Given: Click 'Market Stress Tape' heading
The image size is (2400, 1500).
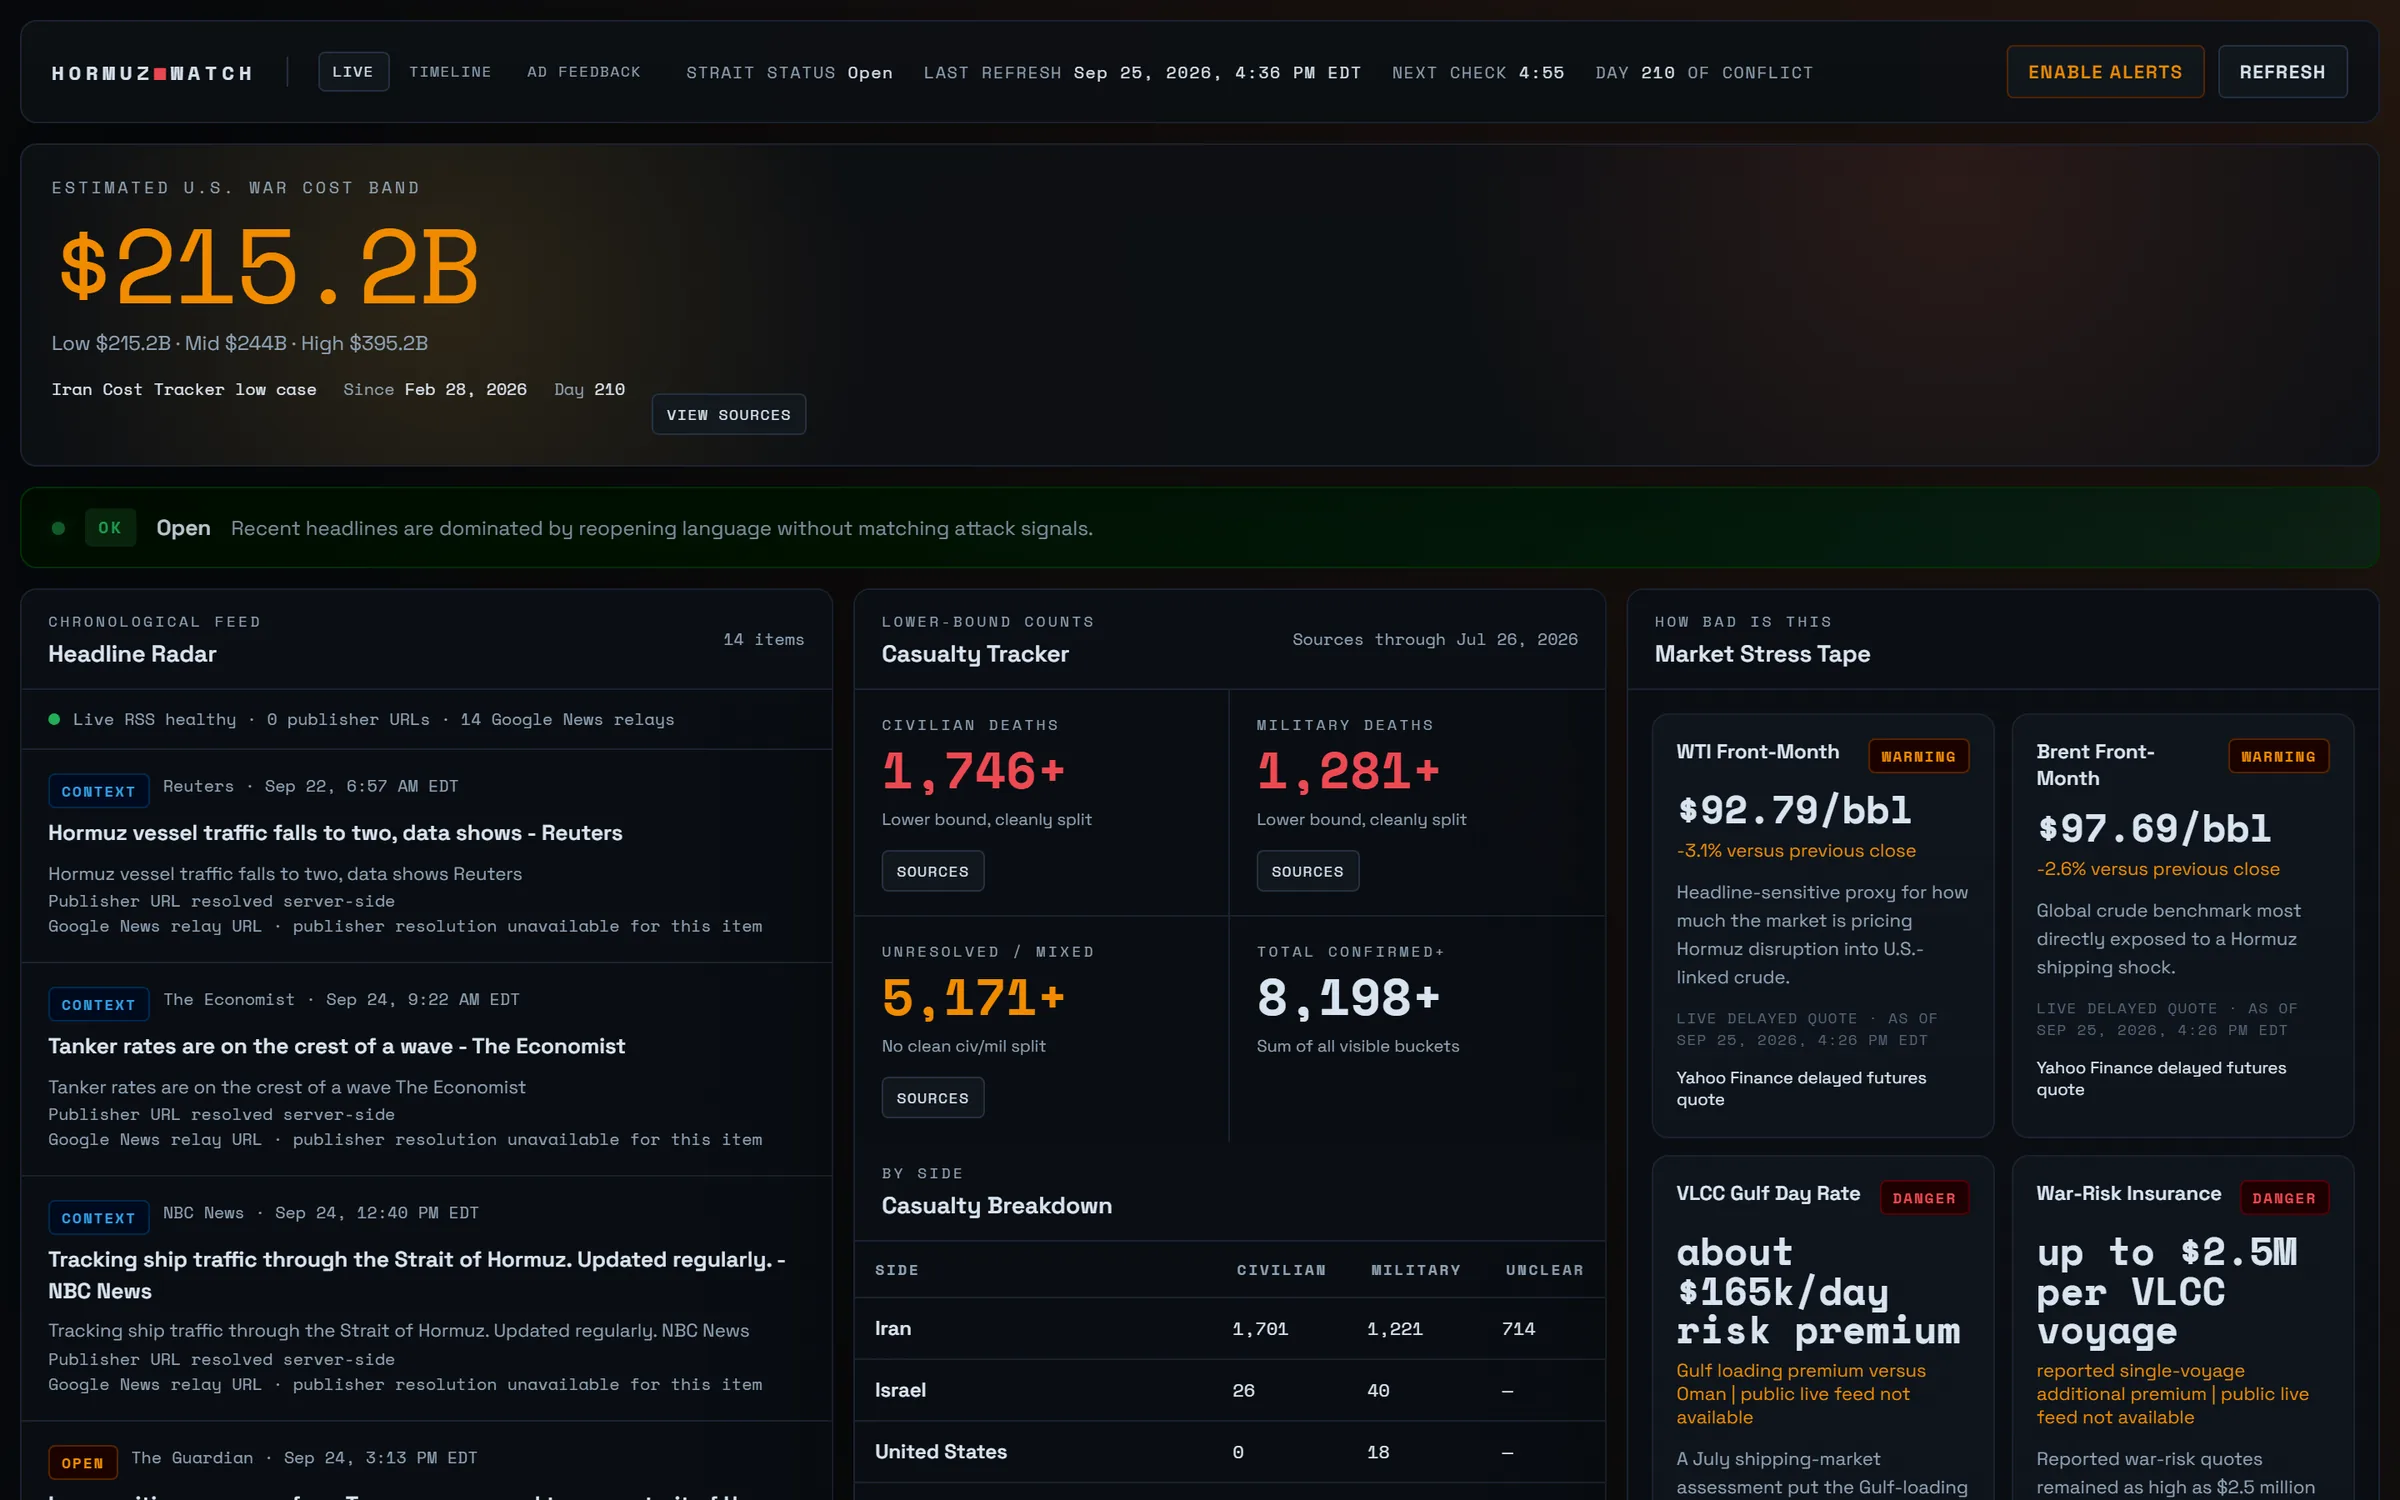Looking at the screenshot, I should (x=1762, y=654).
